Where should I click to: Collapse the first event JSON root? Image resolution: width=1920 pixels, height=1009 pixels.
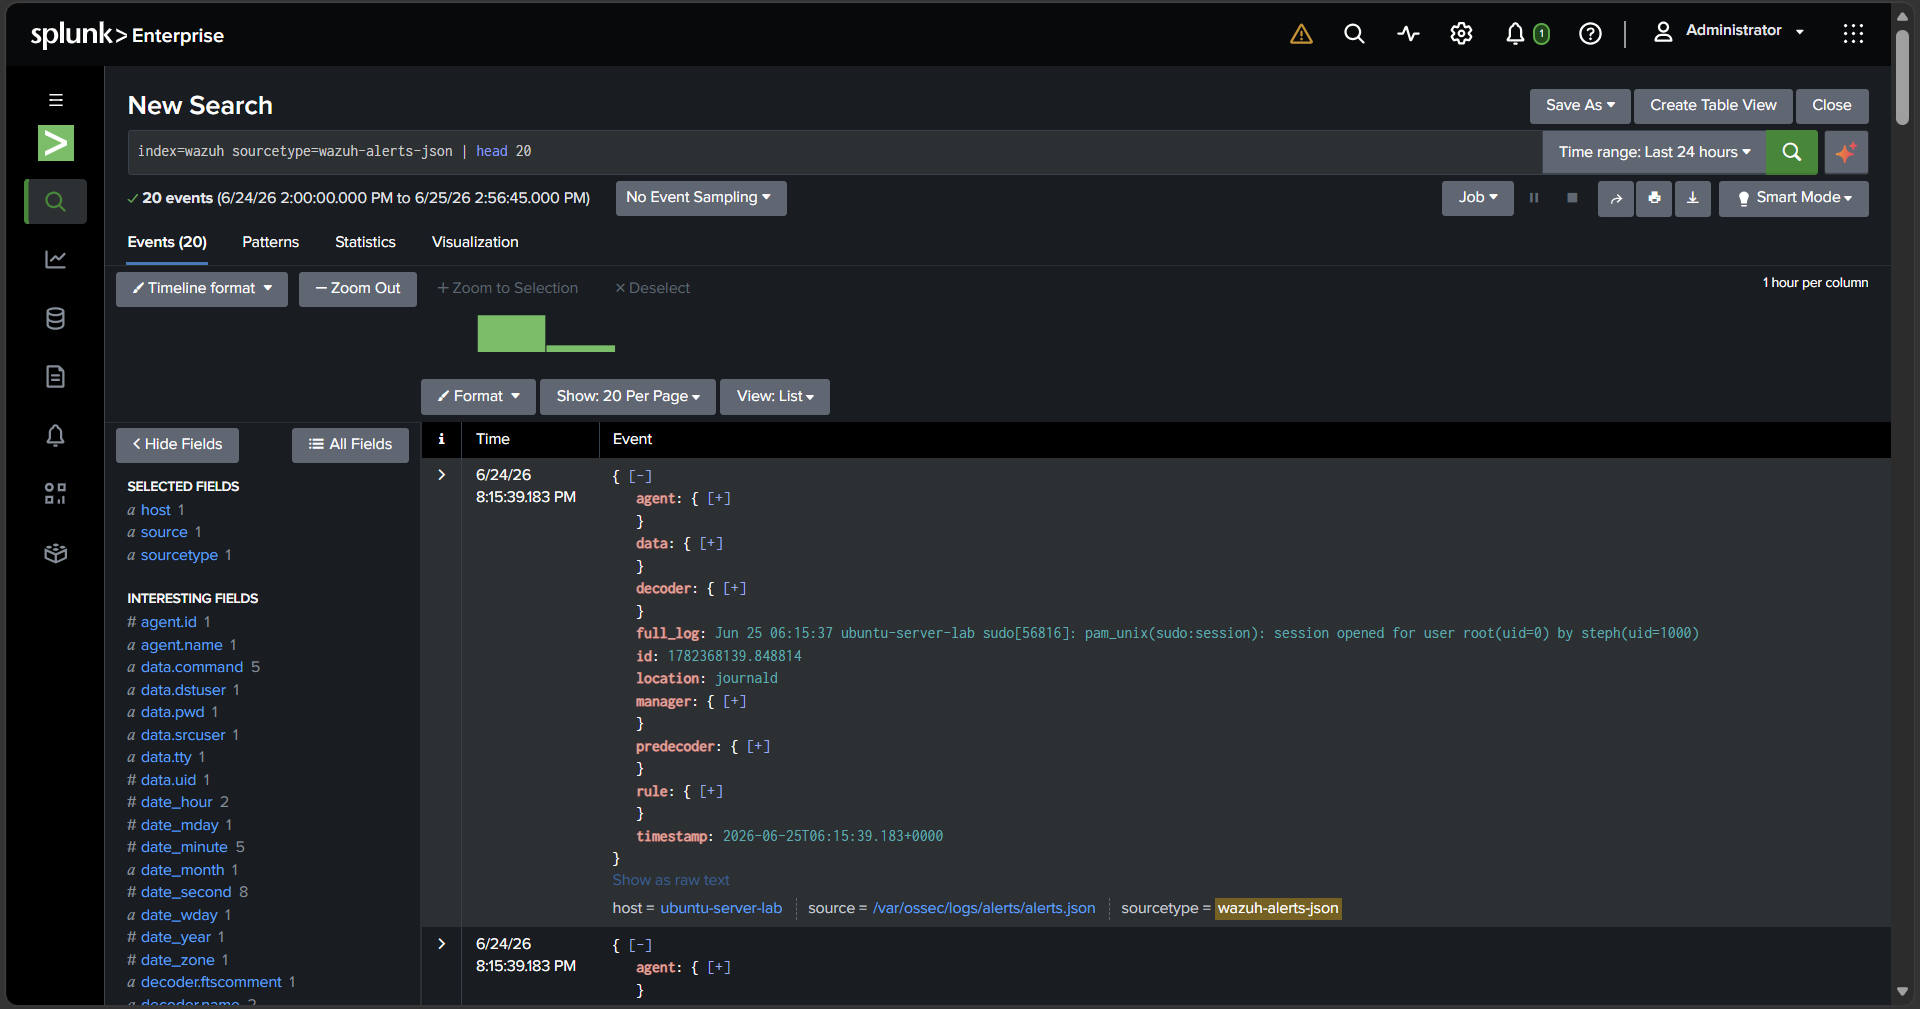[x=640, y=476]
